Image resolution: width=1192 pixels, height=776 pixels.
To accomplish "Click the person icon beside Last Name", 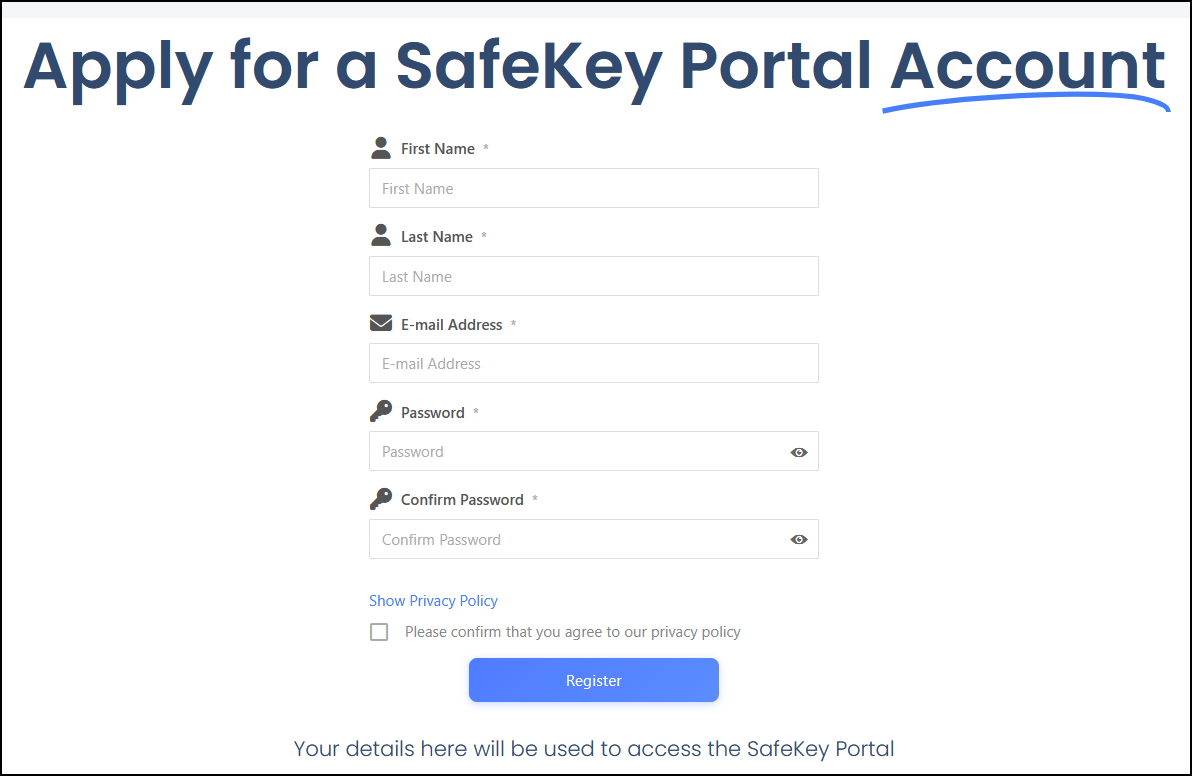I will pos(380,236).
